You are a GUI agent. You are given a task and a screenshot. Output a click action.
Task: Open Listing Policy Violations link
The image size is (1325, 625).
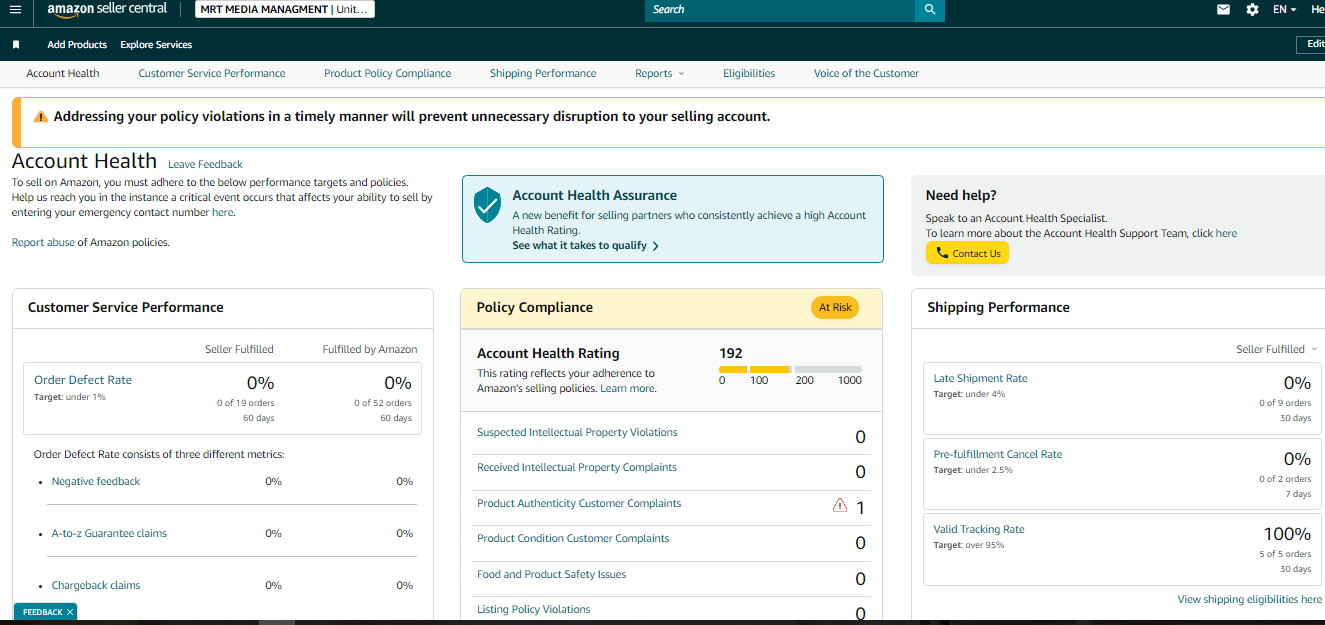point(534,609)
